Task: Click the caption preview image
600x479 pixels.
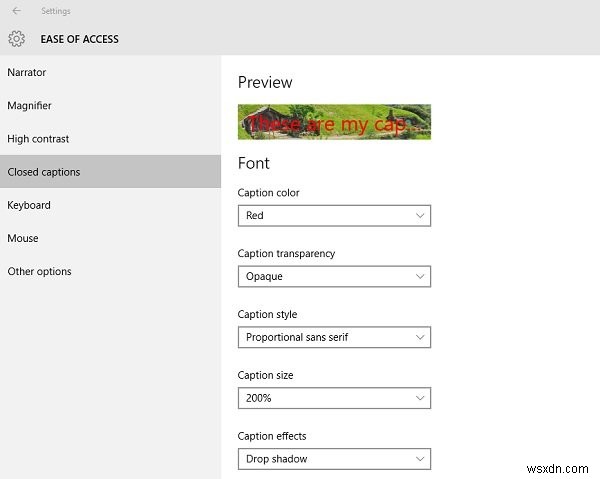Action: (334, 122)
